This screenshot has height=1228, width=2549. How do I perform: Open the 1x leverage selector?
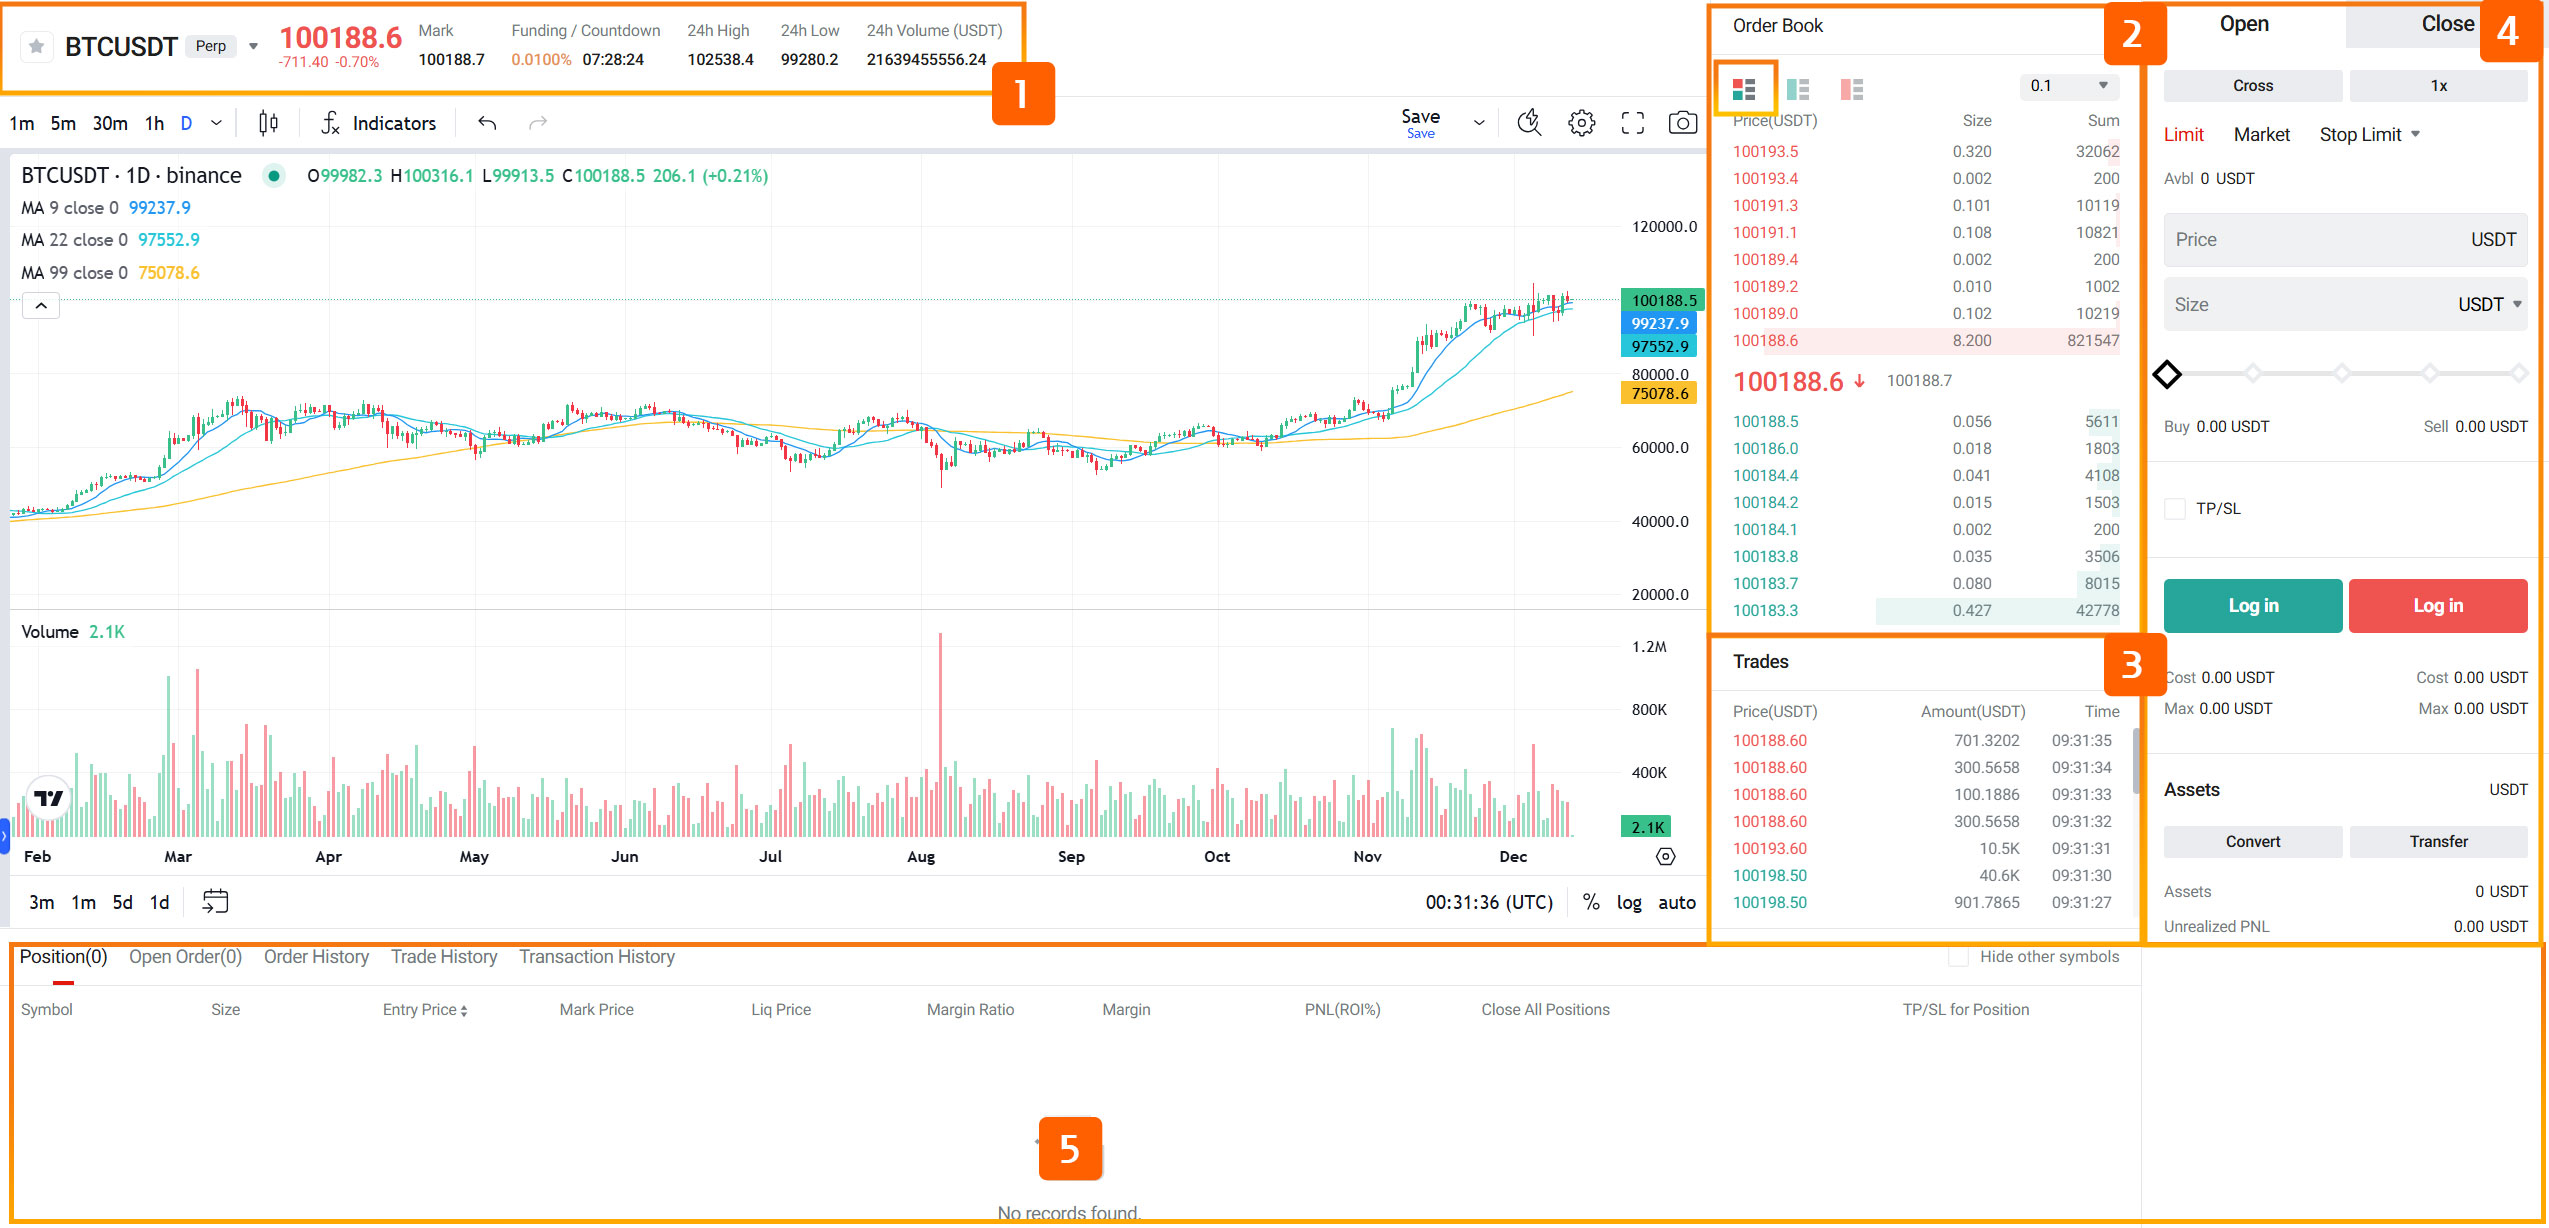coord(2438,86)
